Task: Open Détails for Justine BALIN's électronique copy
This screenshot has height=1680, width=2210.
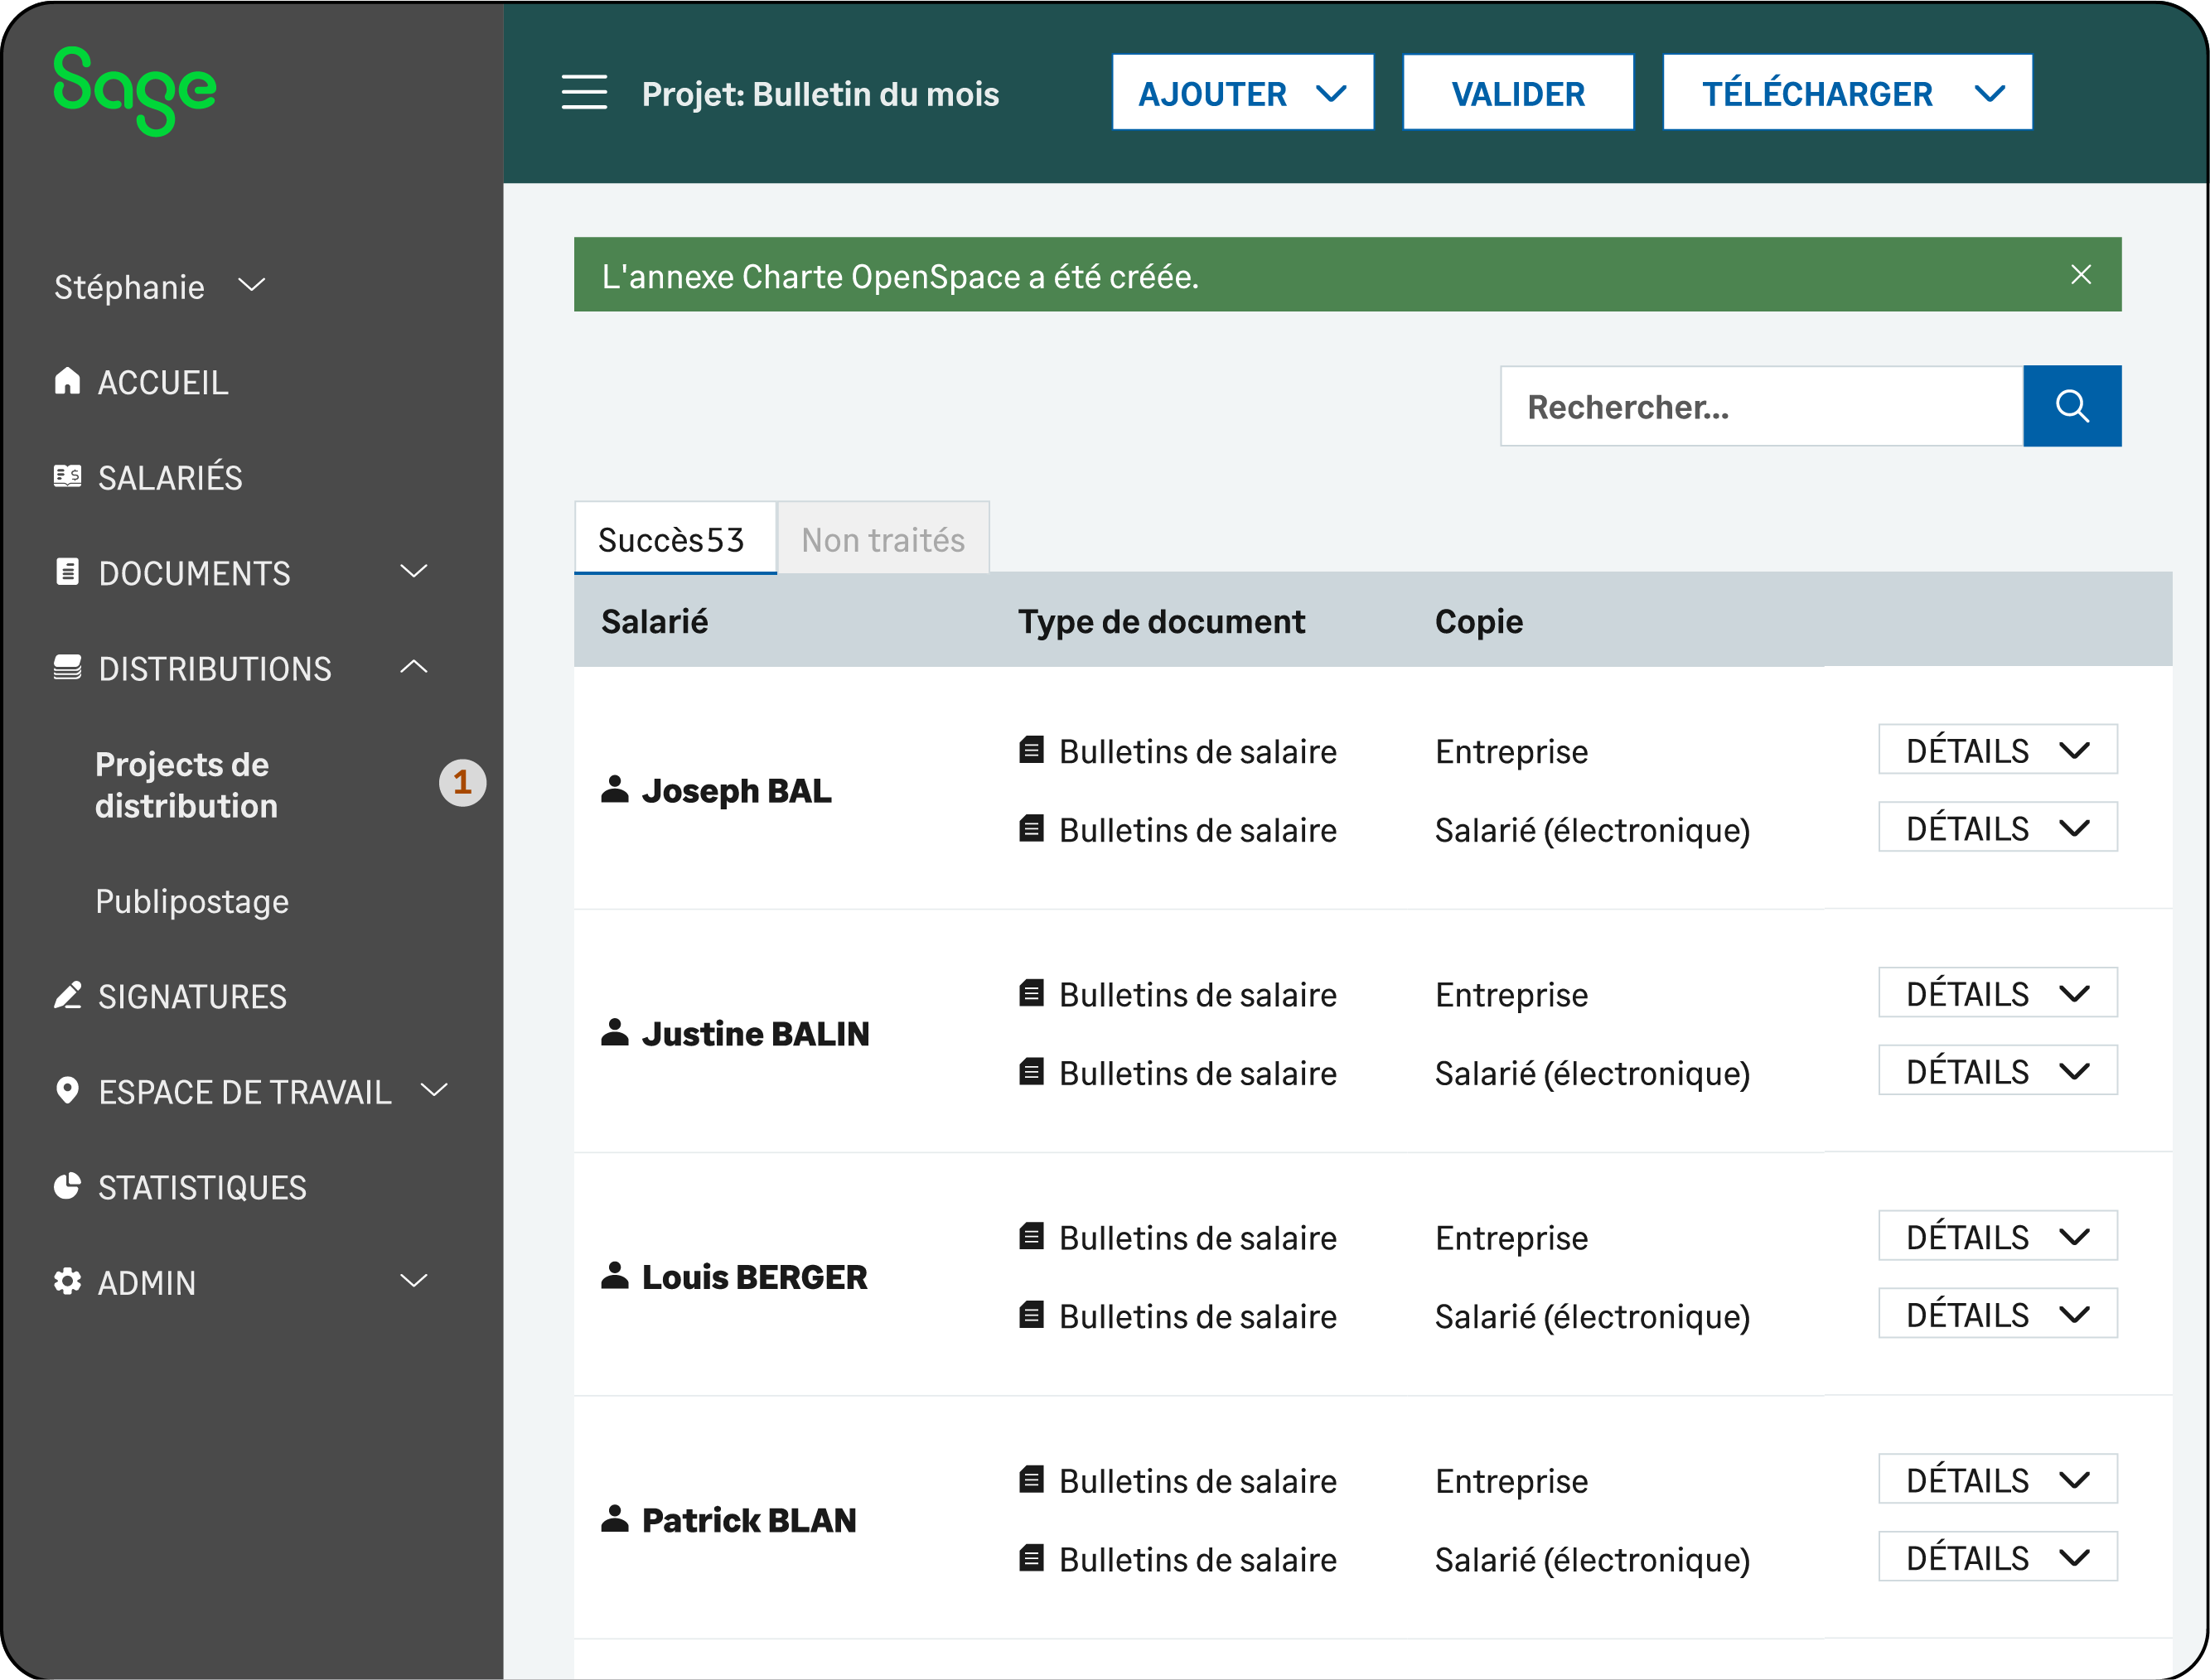Action: (1997, 1070)
